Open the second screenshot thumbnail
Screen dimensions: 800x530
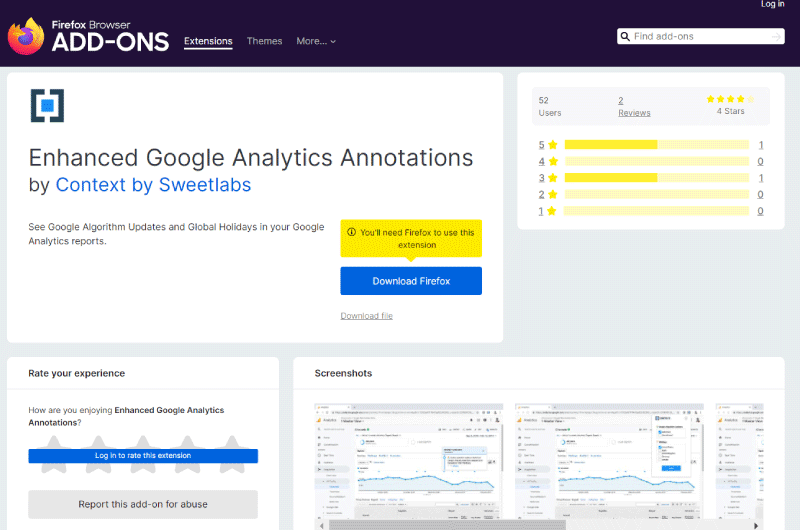point(609,461)
